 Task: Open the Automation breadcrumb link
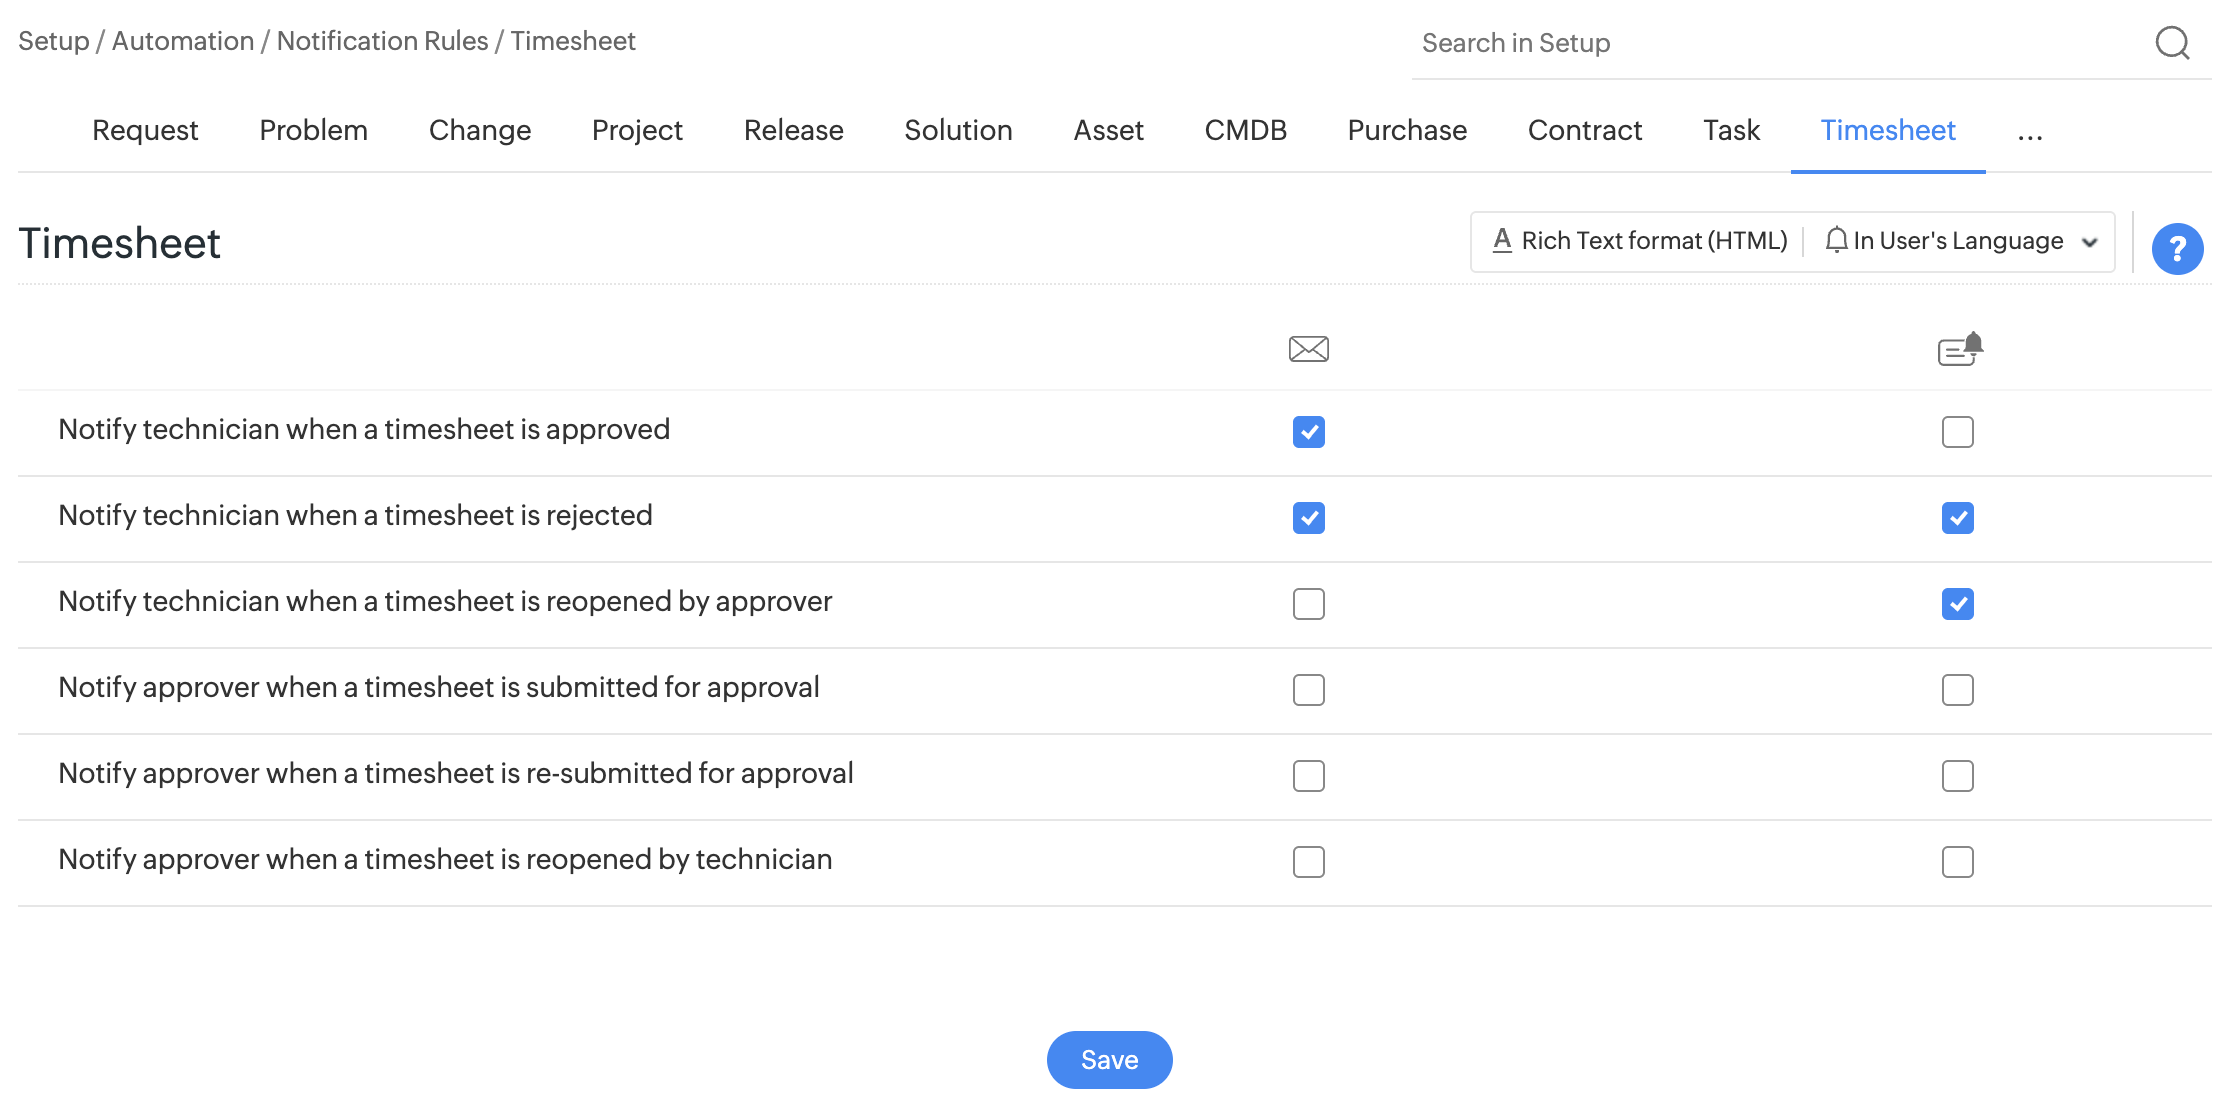pyautogui.click(x=183, y=41)
